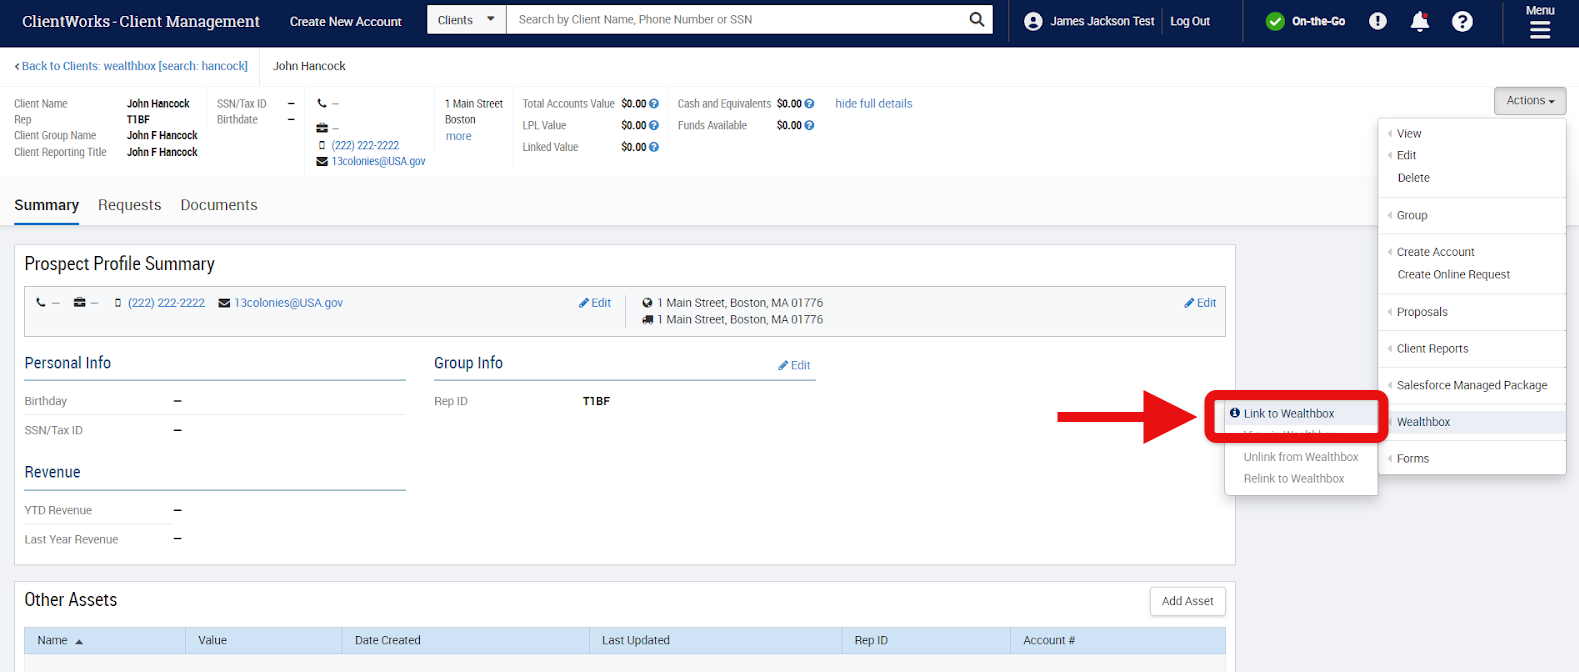Screen dimensions: 1579x672
Task: Click the search magnifying glass icon
Action: (976, 20)
